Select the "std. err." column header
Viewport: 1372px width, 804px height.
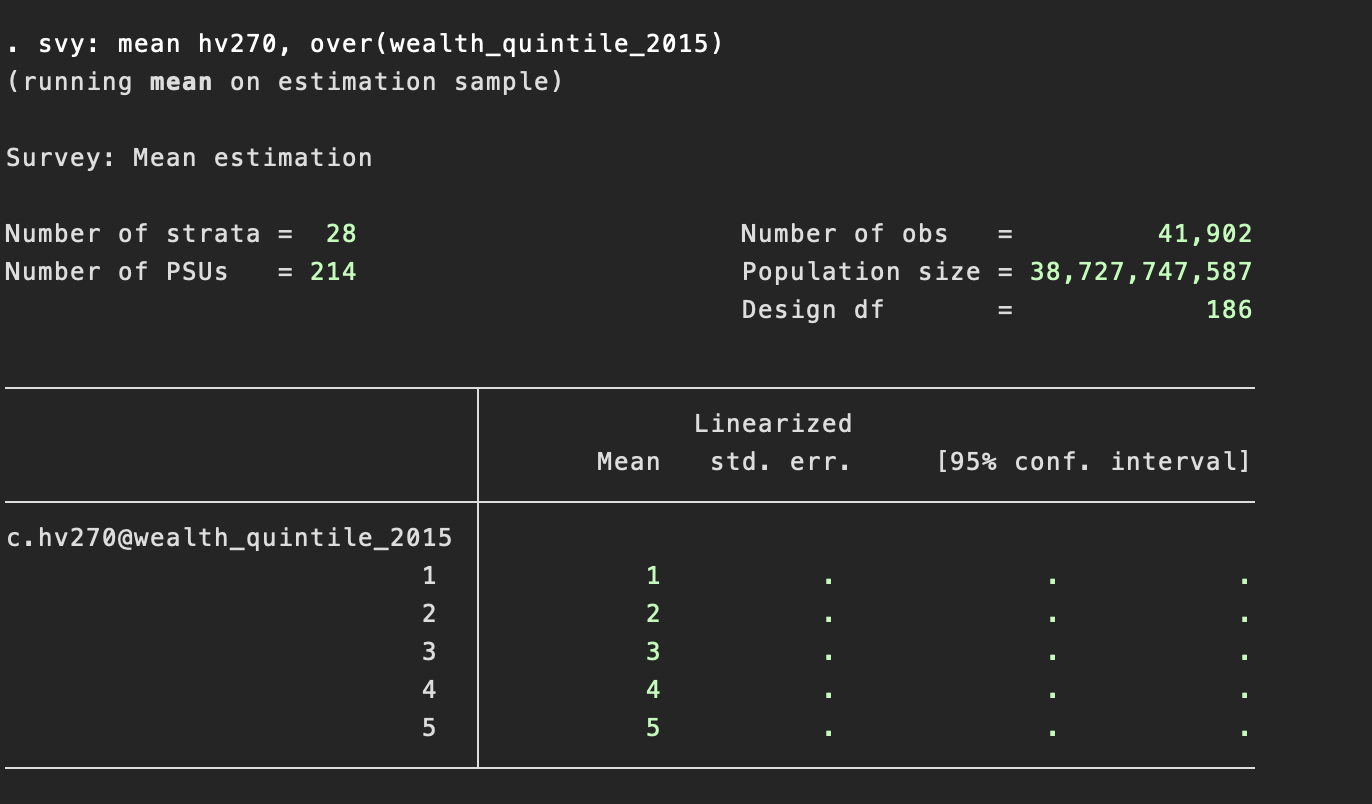click(x=780, y=462)
